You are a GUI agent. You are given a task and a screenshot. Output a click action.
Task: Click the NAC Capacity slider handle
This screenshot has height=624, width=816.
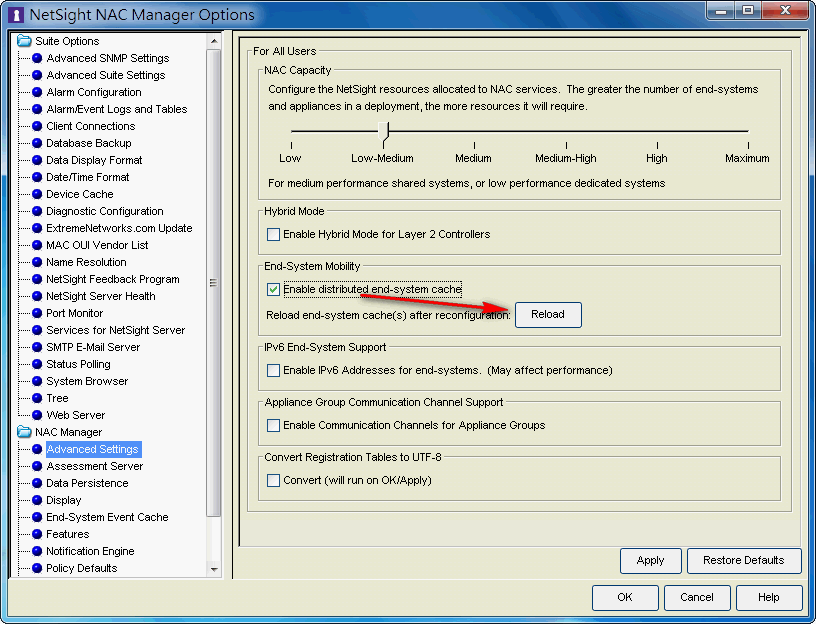pos(384,133)
